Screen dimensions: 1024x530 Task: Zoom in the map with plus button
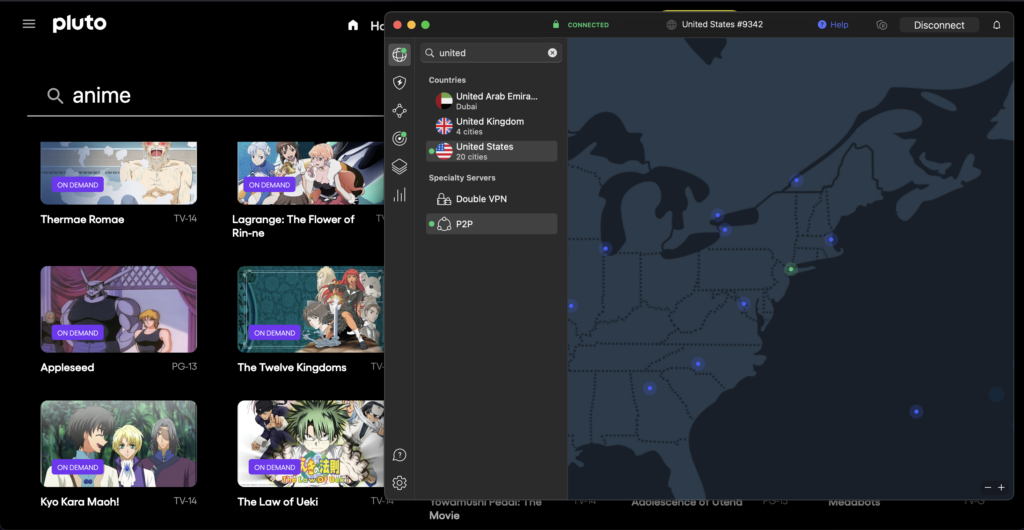pyautogui.click(x=1001, y=488)
